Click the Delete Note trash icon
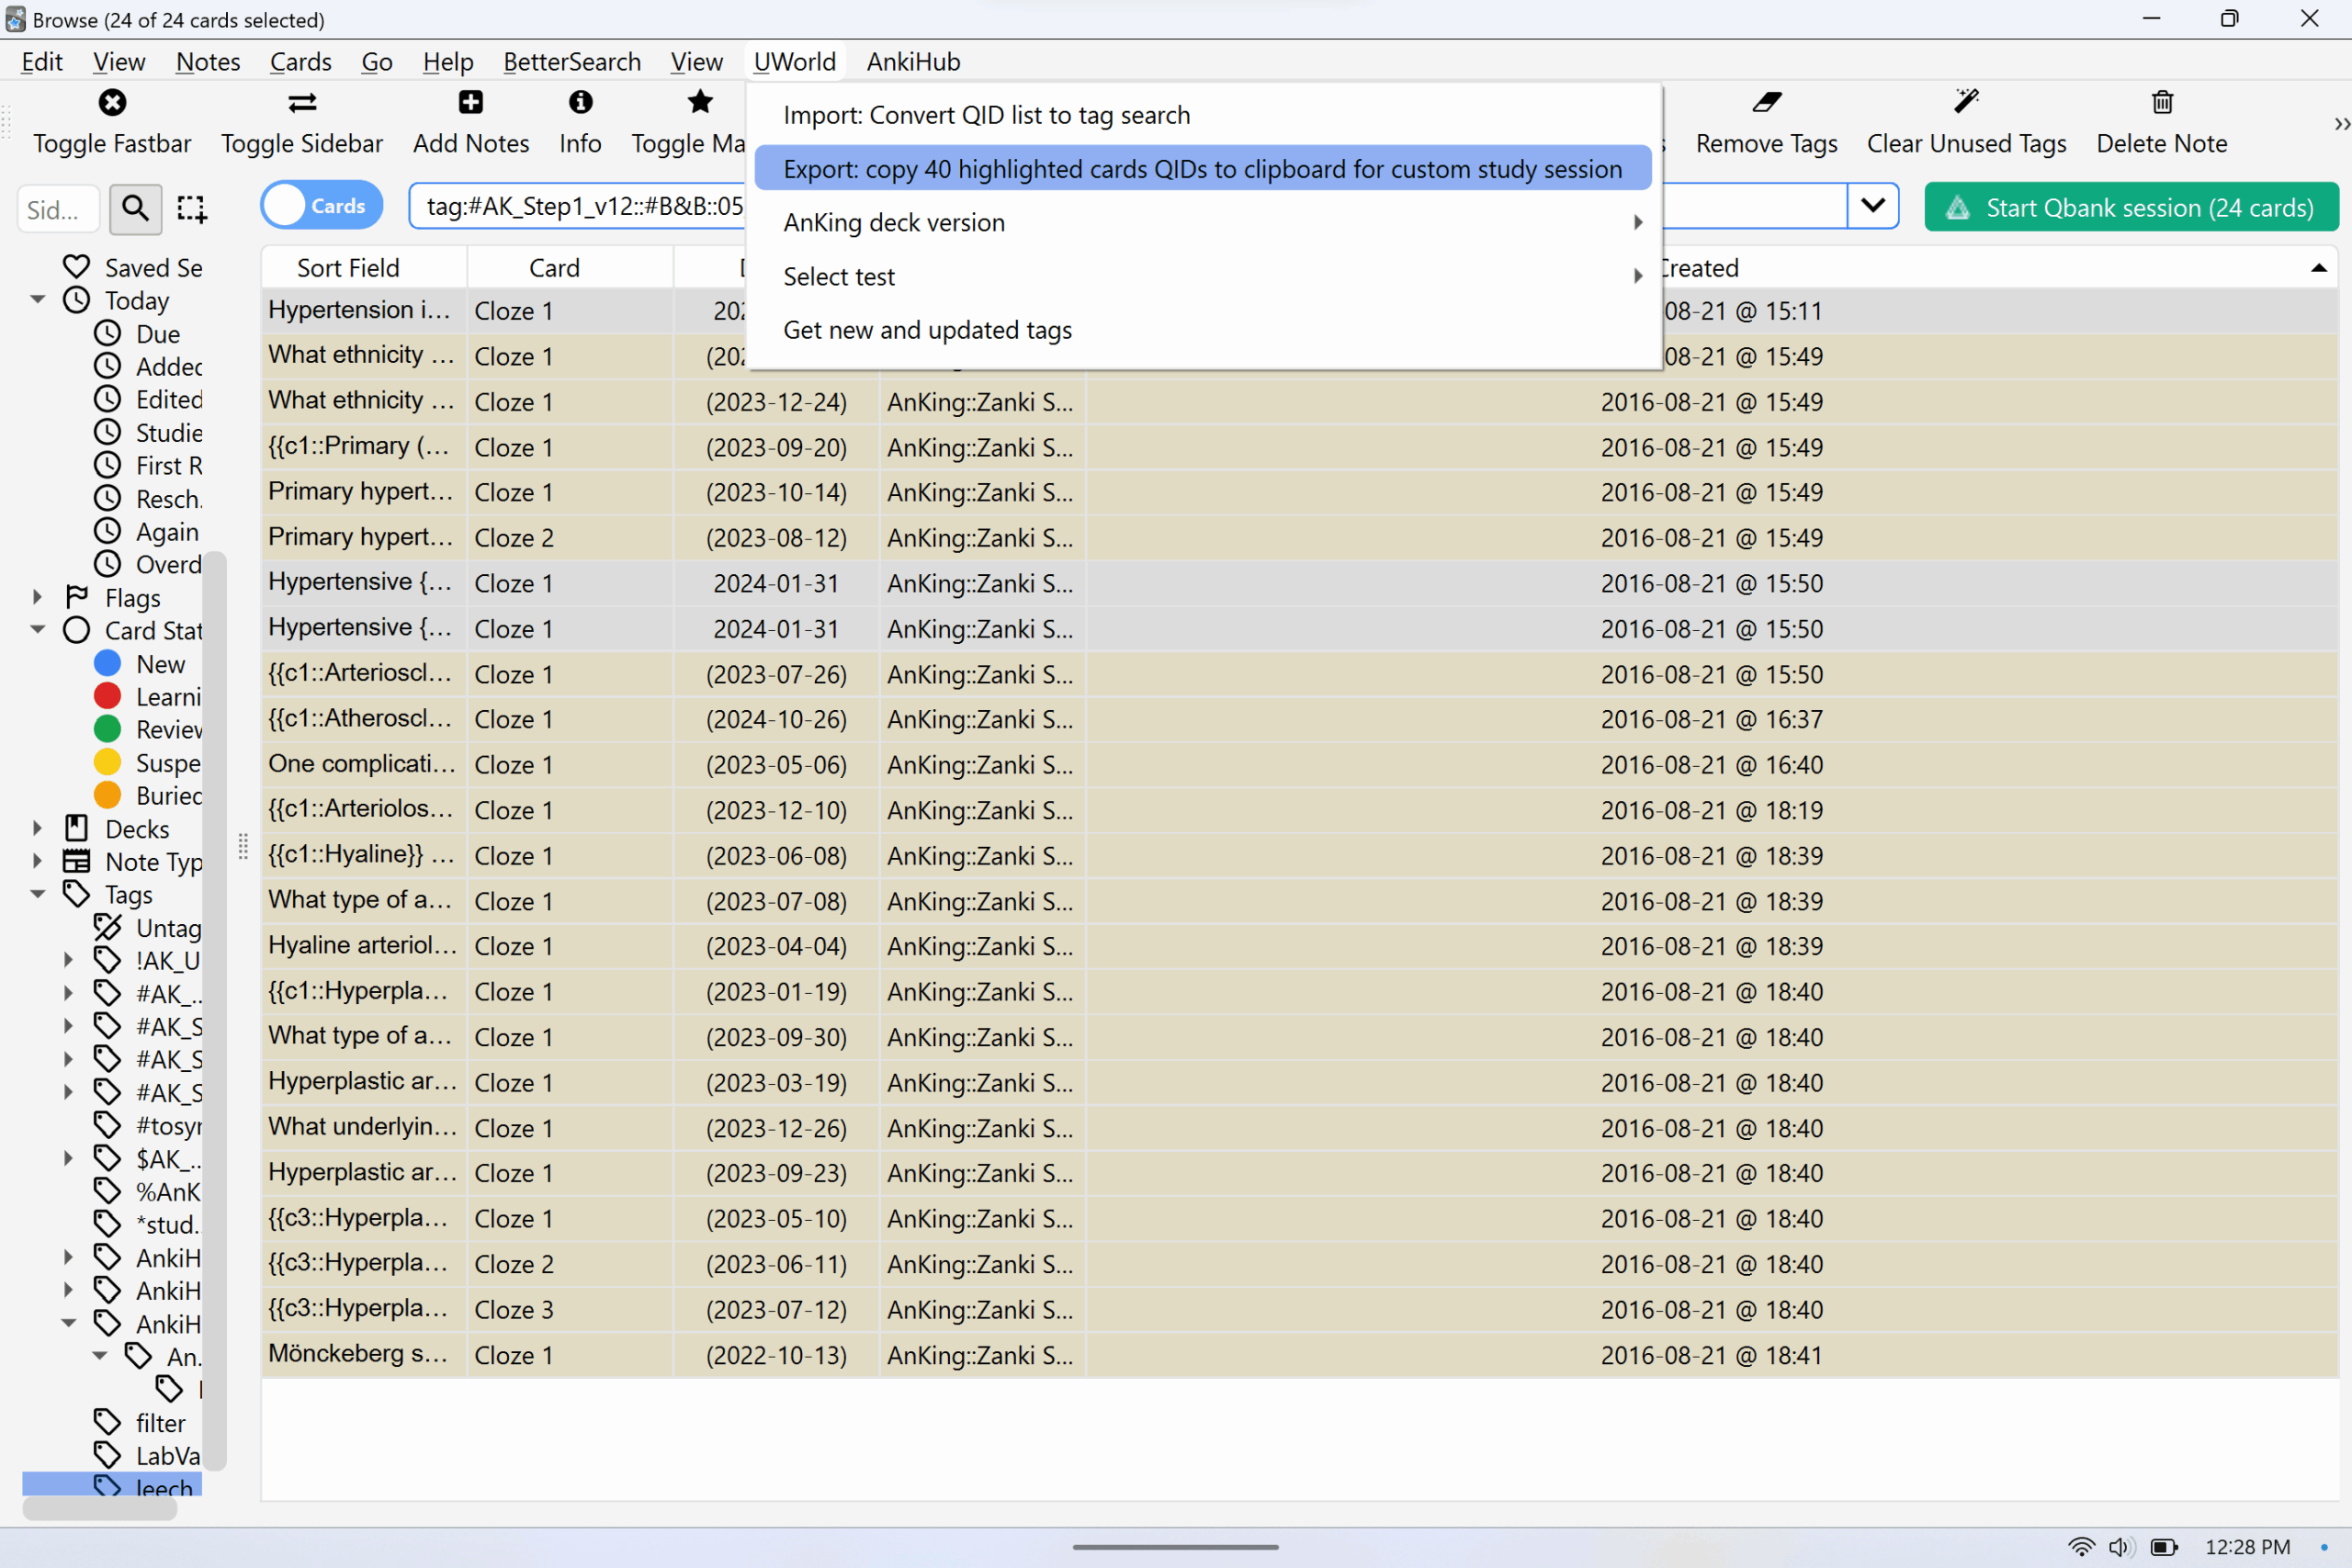 [x=2161, y=102]
